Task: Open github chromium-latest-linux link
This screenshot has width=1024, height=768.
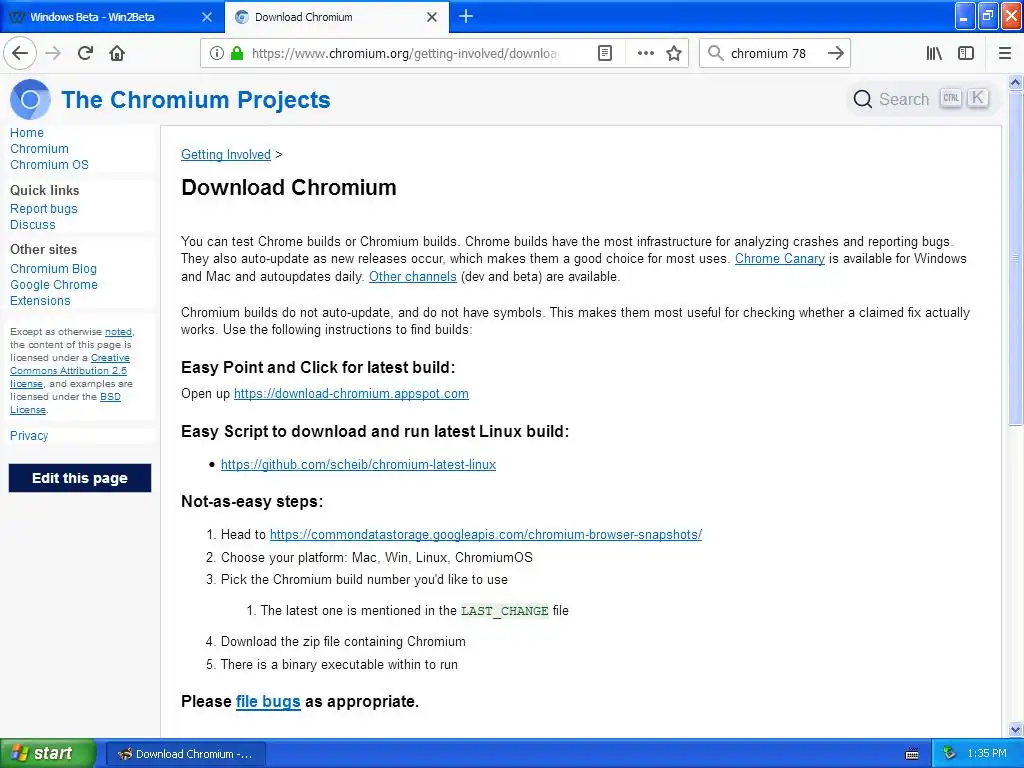Action: coord(359,464)
